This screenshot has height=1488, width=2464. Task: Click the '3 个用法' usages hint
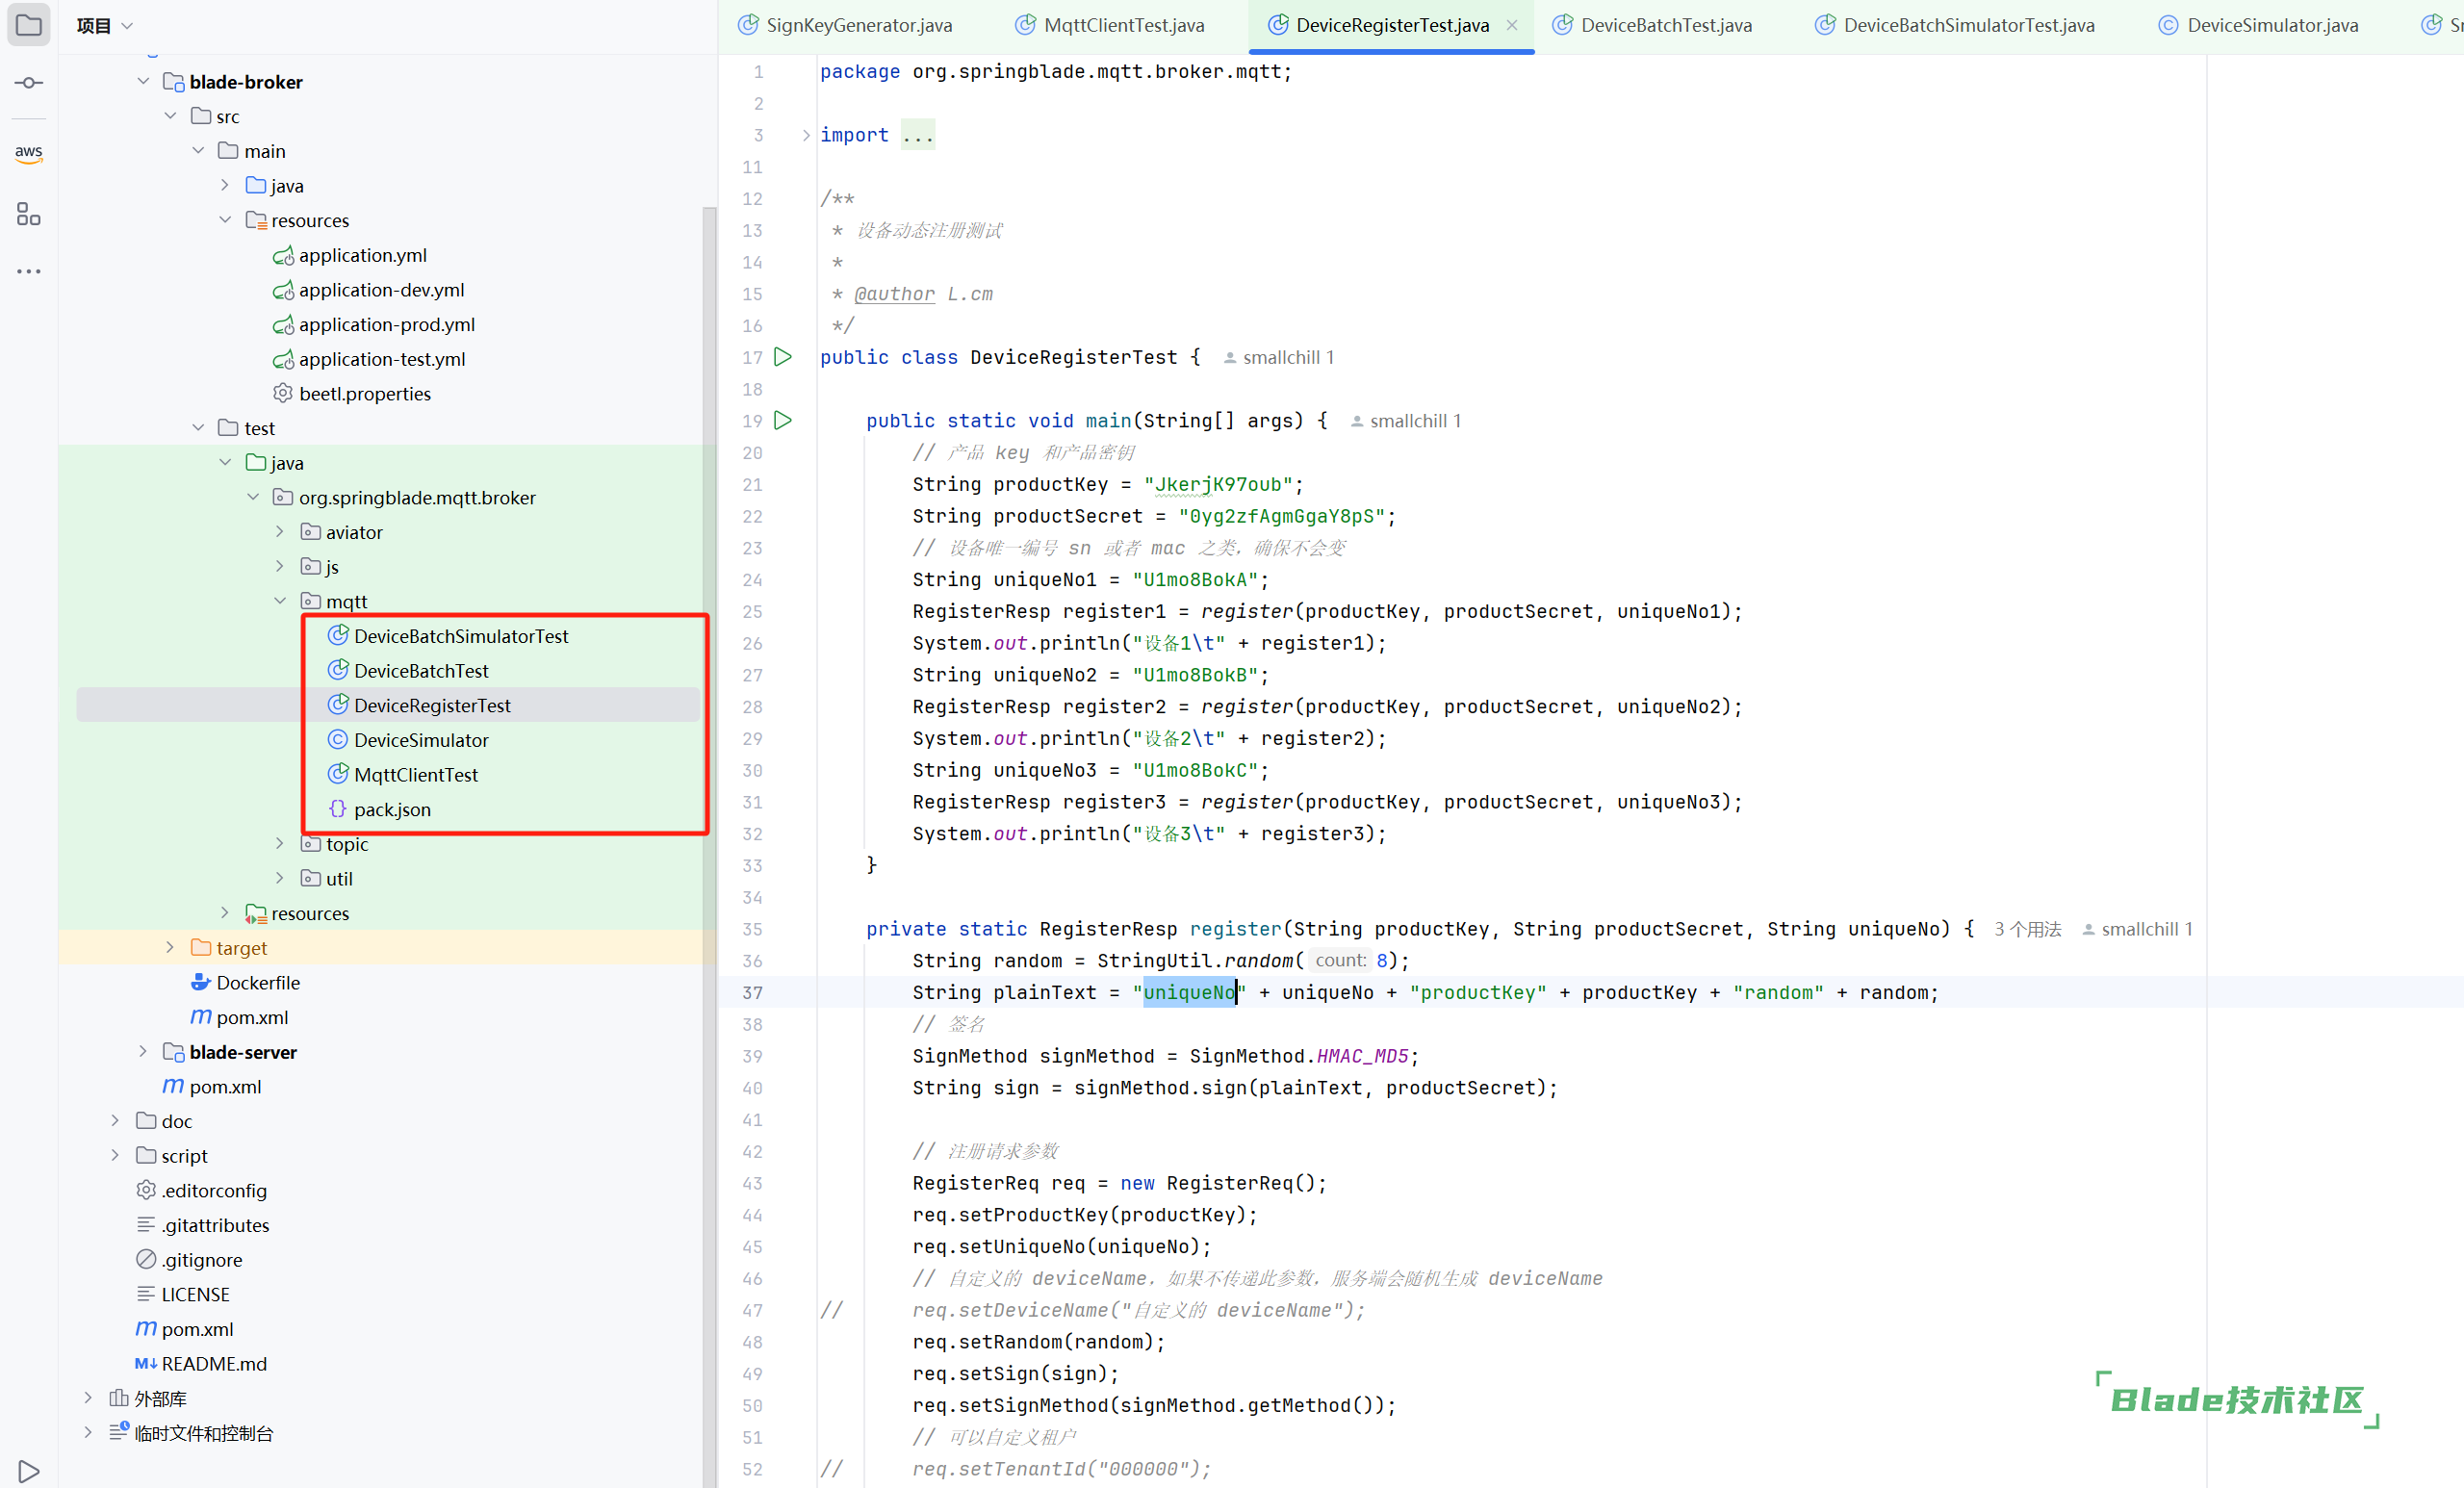[2027, 929]
